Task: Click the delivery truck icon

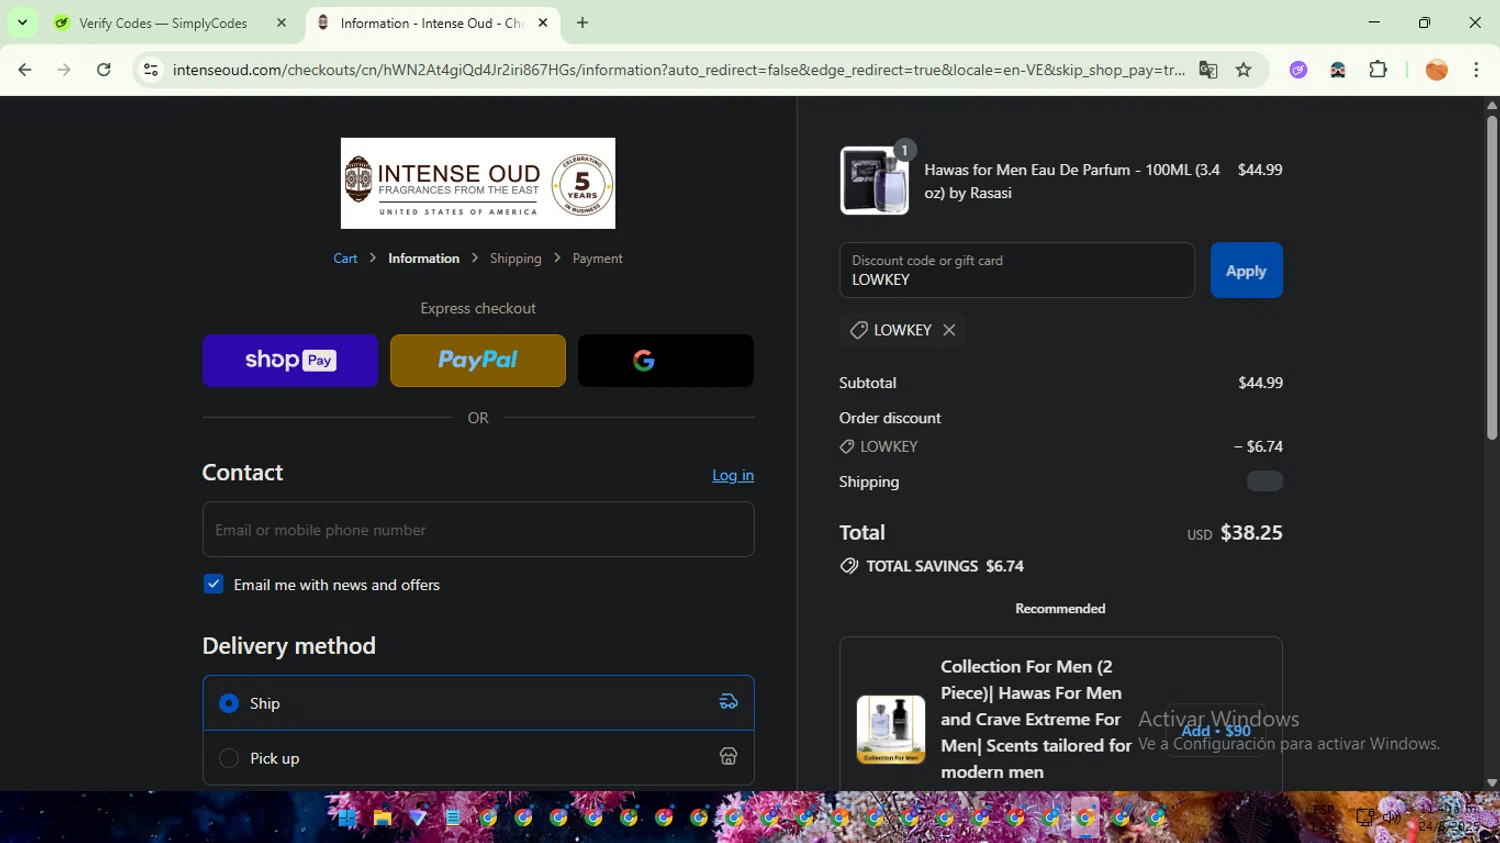Action: point(729,702)
